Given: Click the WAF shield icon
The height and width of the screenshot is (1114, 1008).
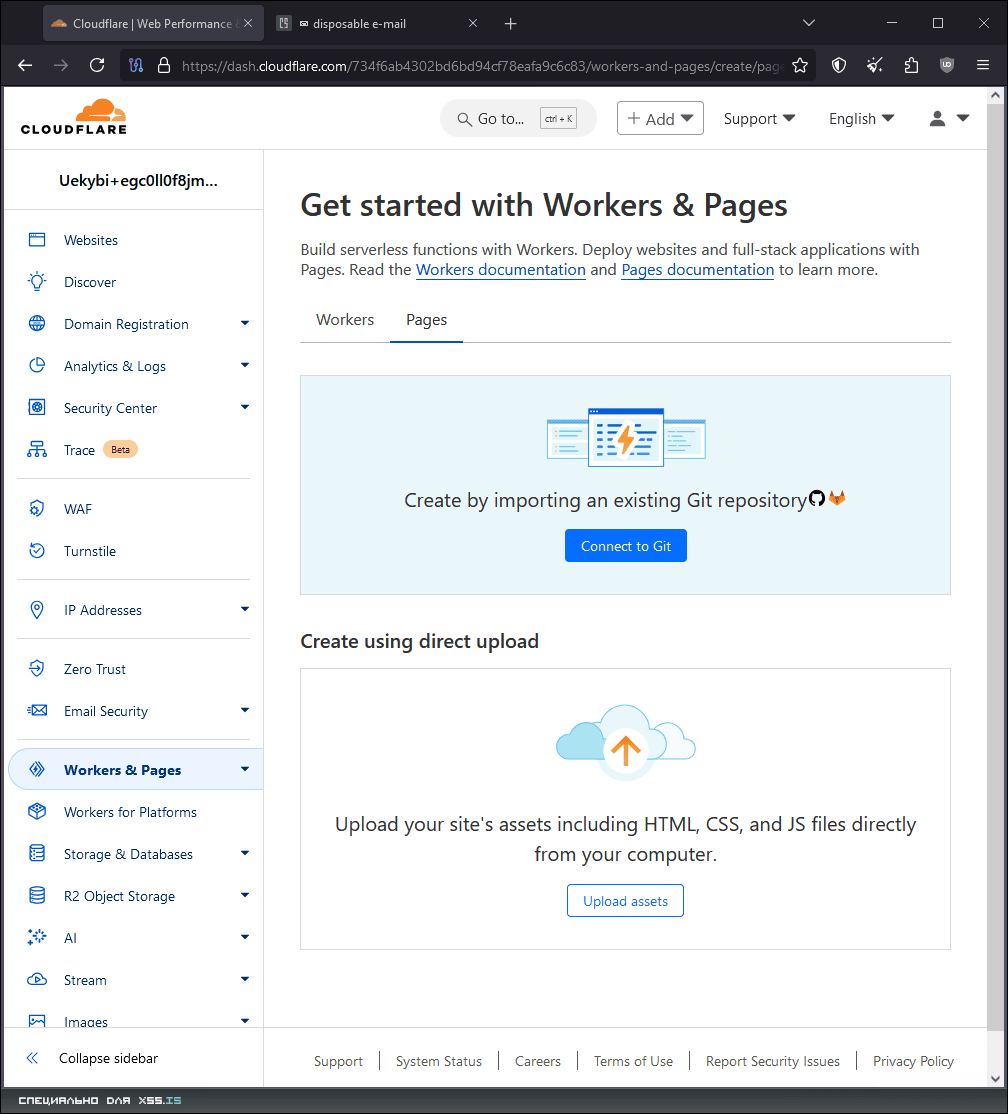Looking at the screenshot, I should pyautogui.click(x=37, y=509).
